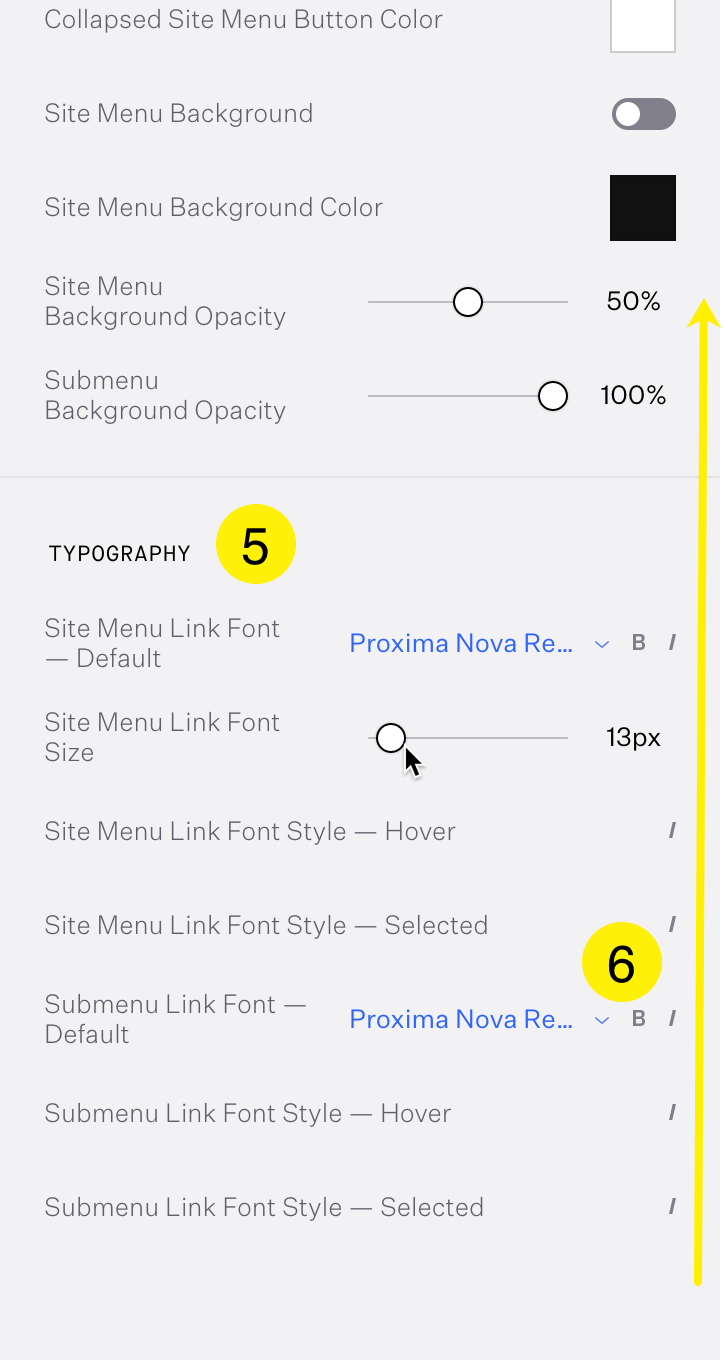Enable italic for Site Menu Link Hover style
724x1360 pixels.
pos(673,831)
